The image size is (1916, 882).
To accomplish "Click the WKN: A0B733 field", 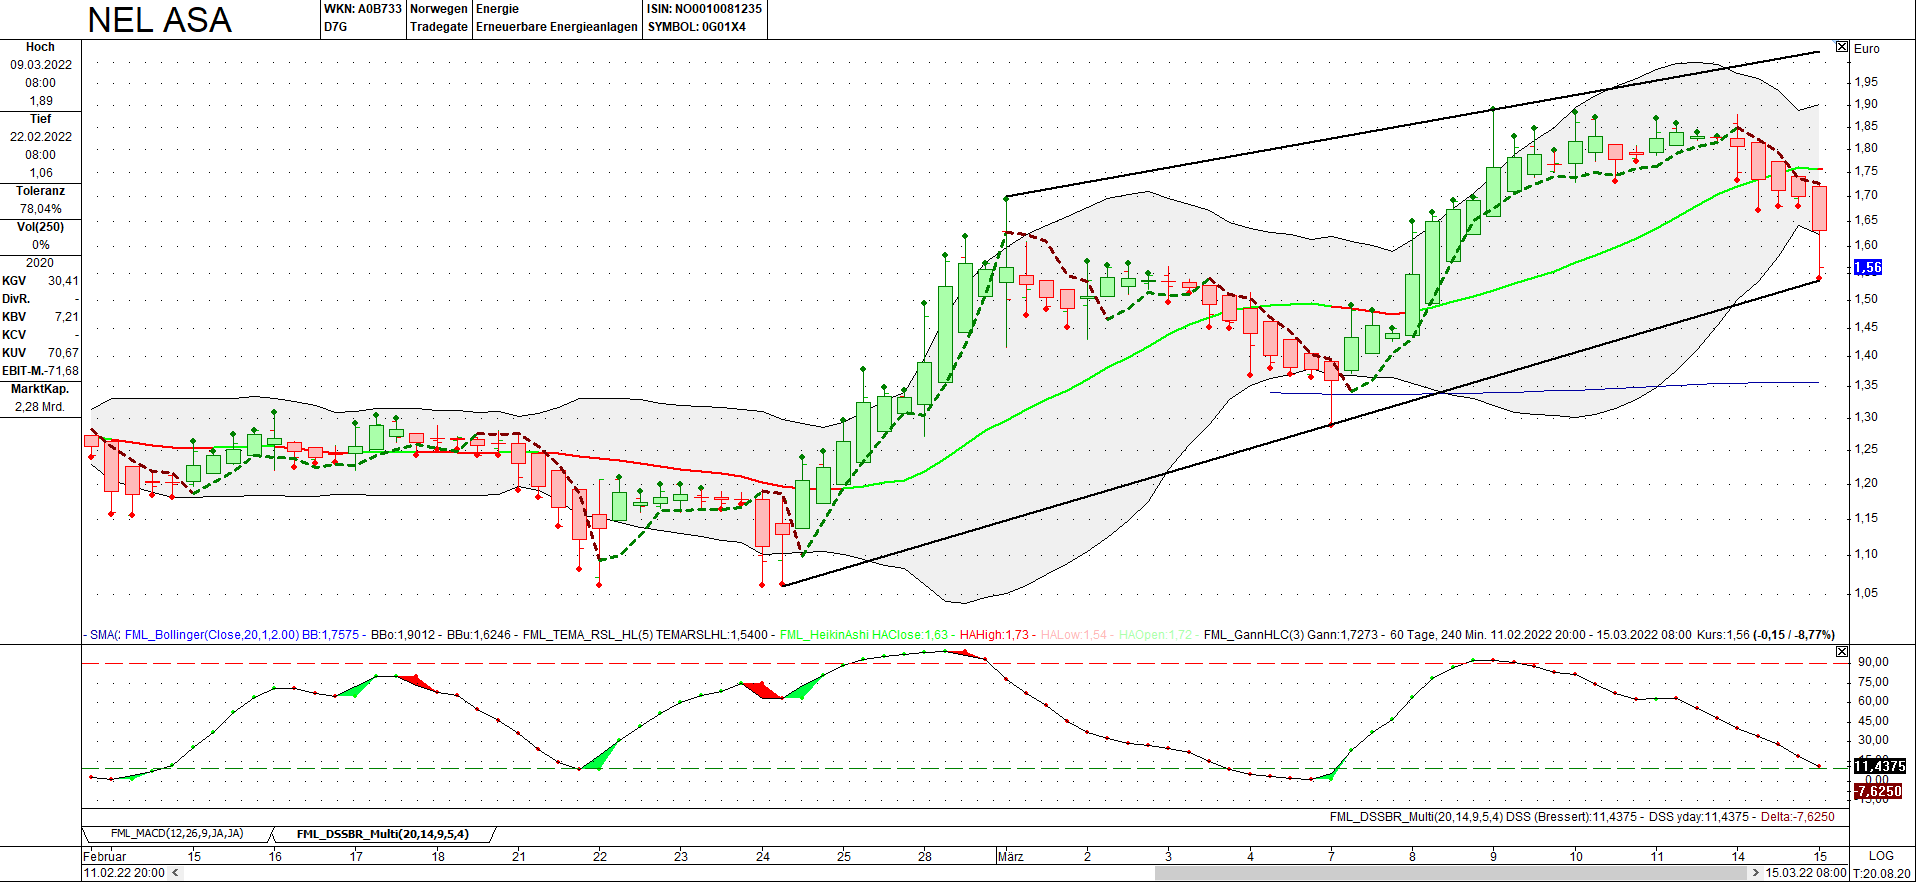I will point(363,9).
